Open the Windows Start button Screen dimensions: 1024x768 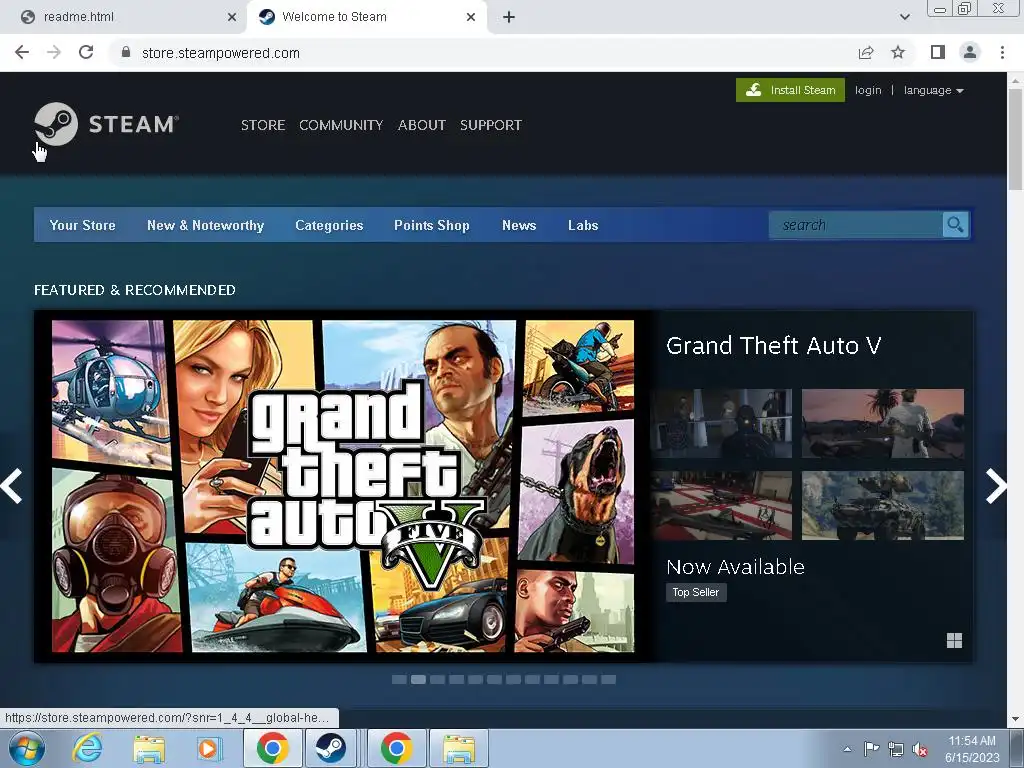27,748
